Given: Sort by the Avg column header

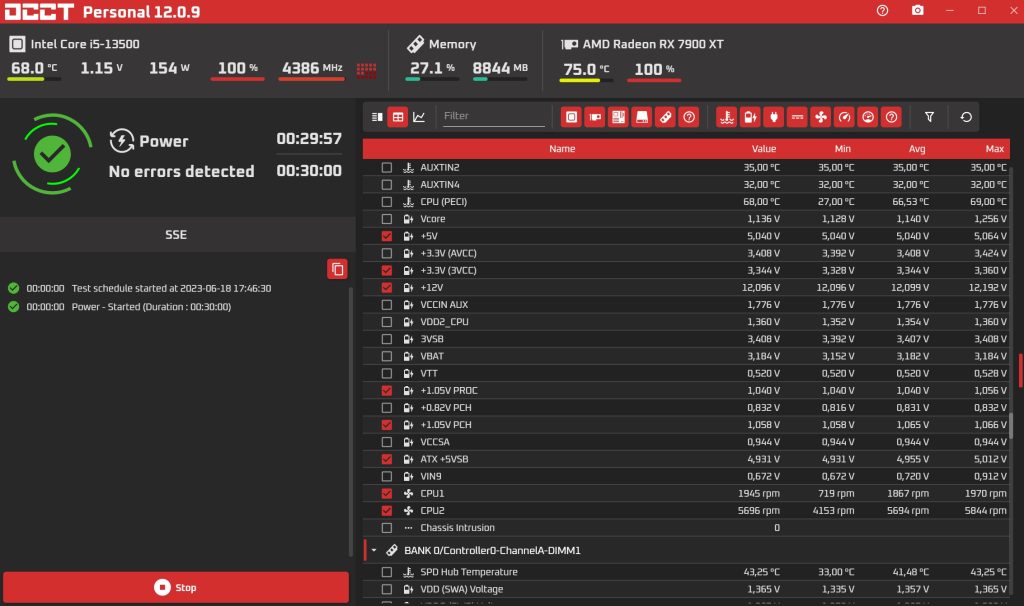Looking at the screenshot, I should 917,149.
